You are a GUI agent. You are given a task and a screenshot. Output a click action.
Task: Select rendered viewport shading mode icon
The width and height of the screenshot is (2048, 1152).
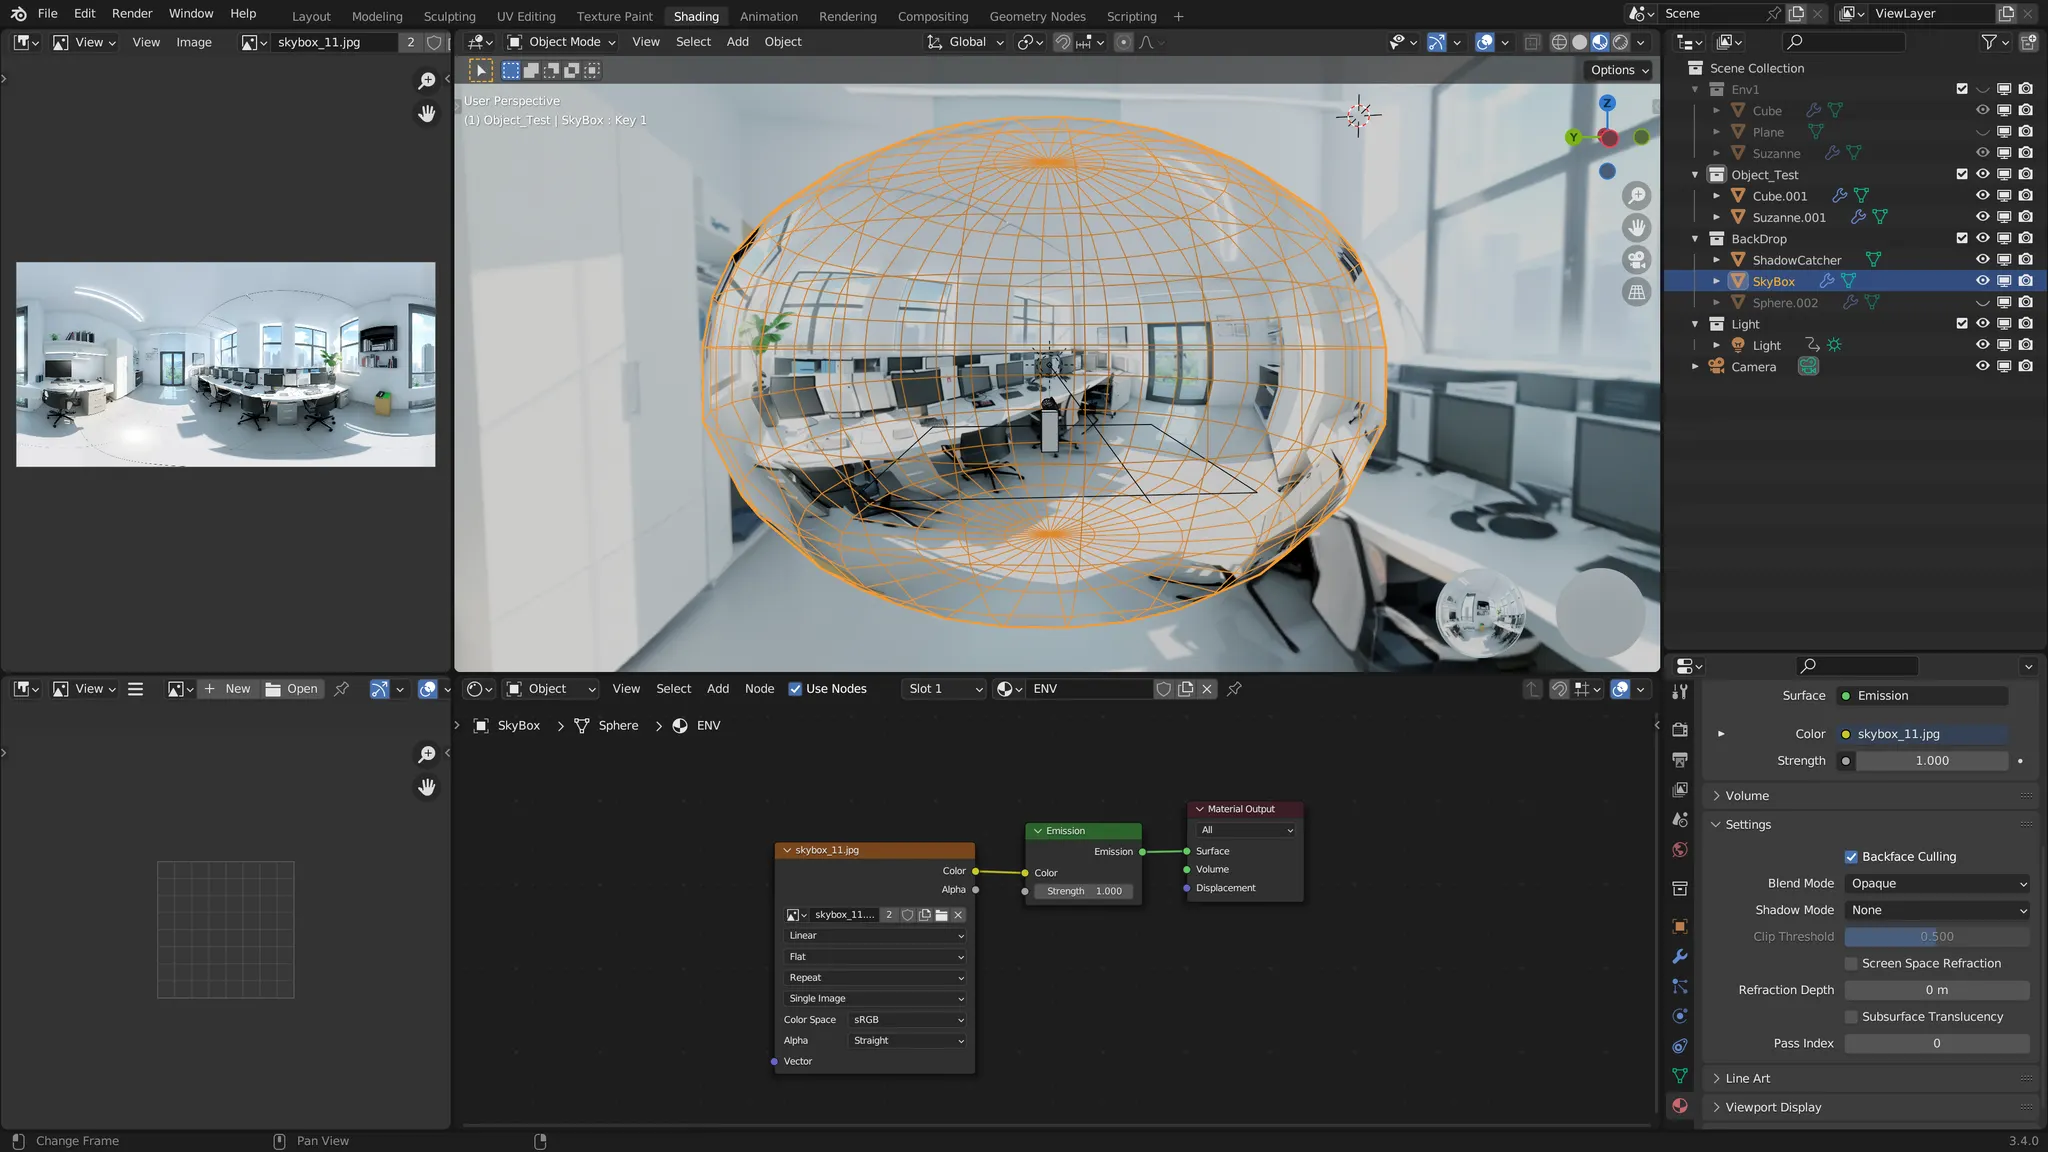(x=1620, y=42)
